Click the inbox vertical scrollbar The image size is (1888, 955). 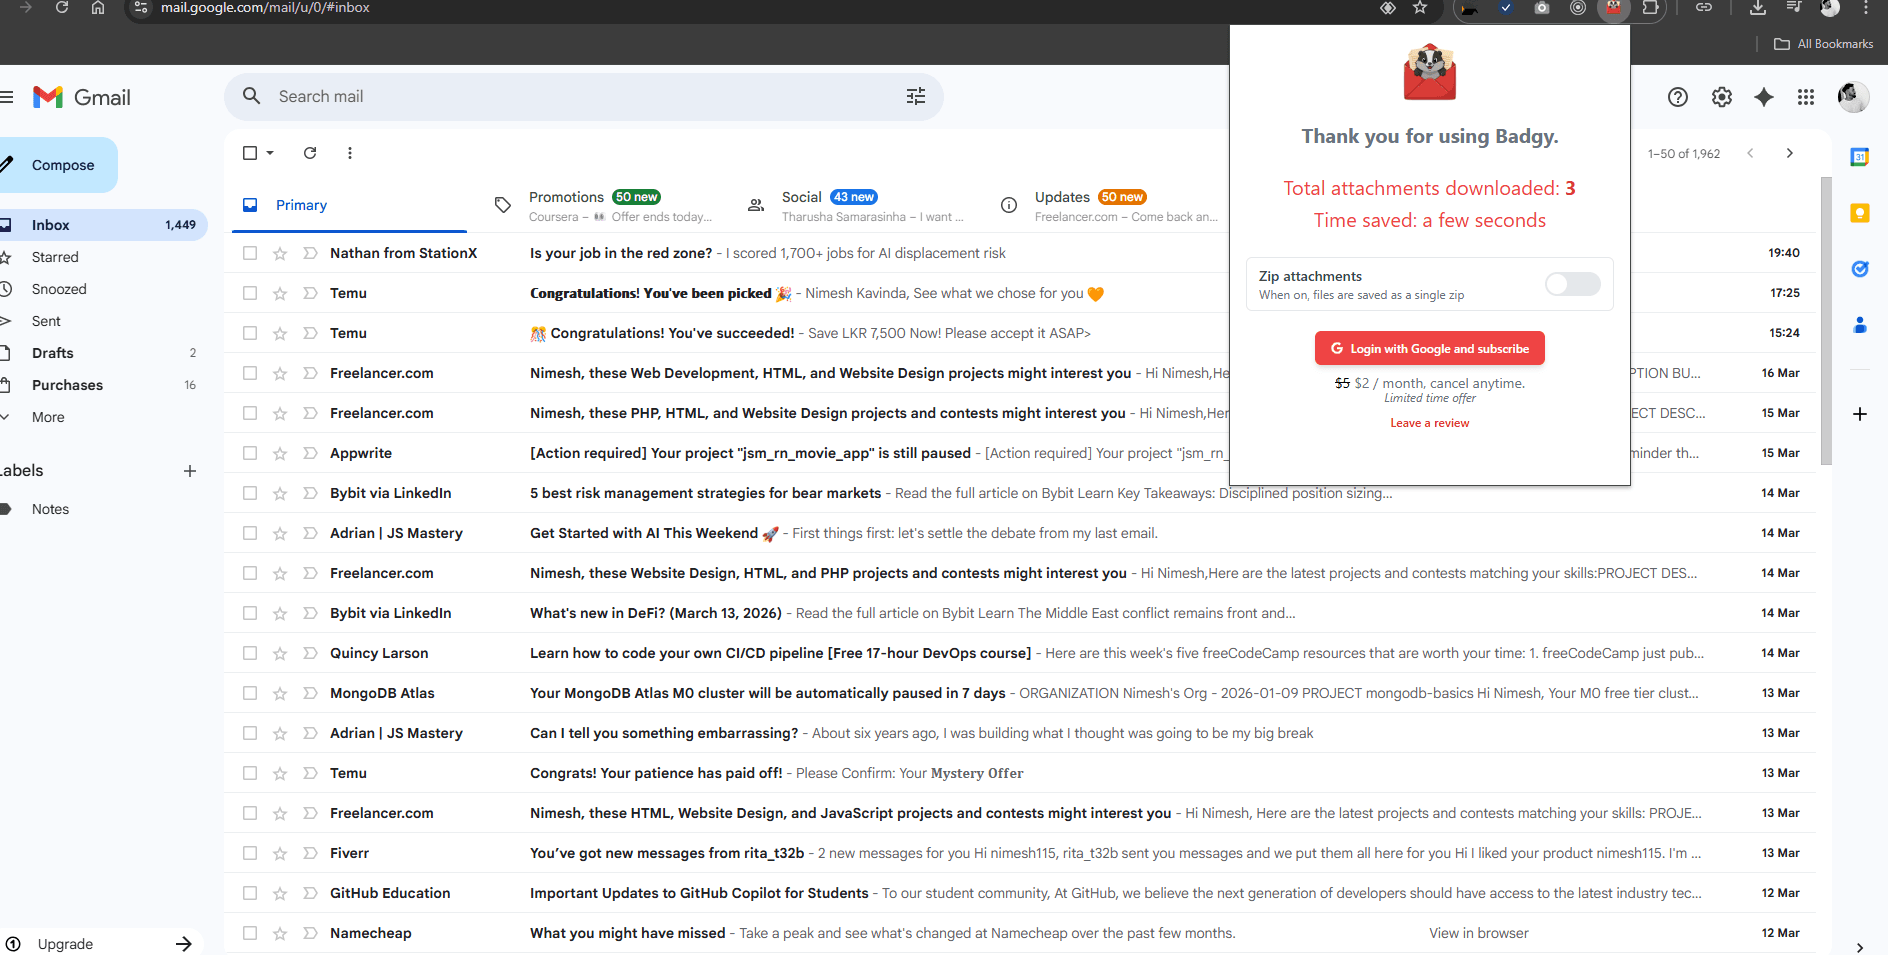(x=1827, y=320)
